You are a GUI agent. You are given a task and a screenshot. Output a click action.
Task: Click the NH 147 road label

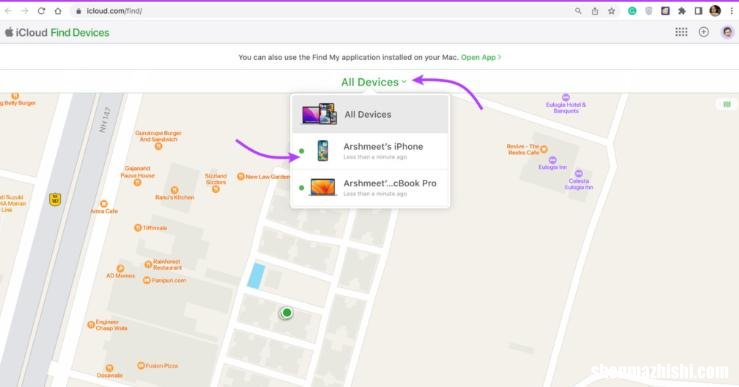[x=105, y=120]
